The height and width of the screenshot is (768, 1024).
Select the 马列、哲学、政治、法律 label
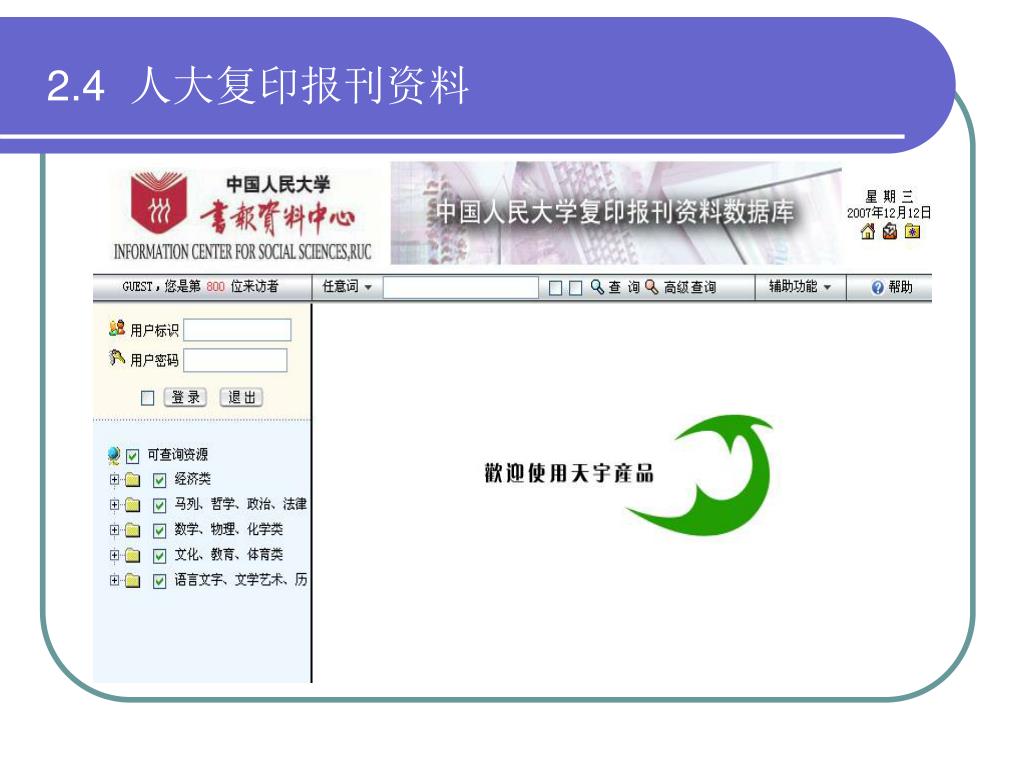point(240,504)
